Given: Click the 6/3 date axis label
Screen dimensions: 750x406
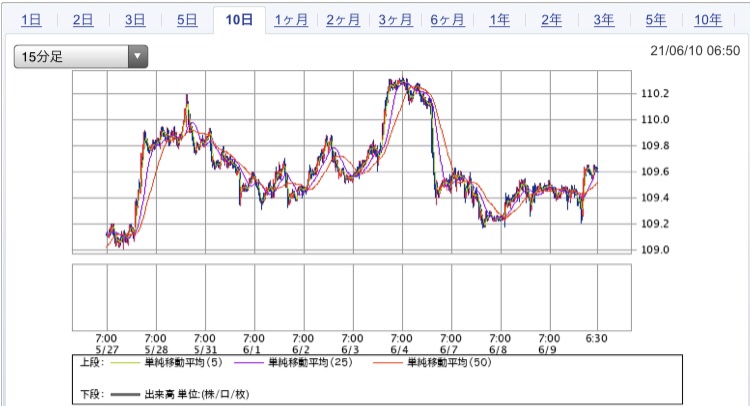Looking at the screenshot, I should (x=350, y=350).
